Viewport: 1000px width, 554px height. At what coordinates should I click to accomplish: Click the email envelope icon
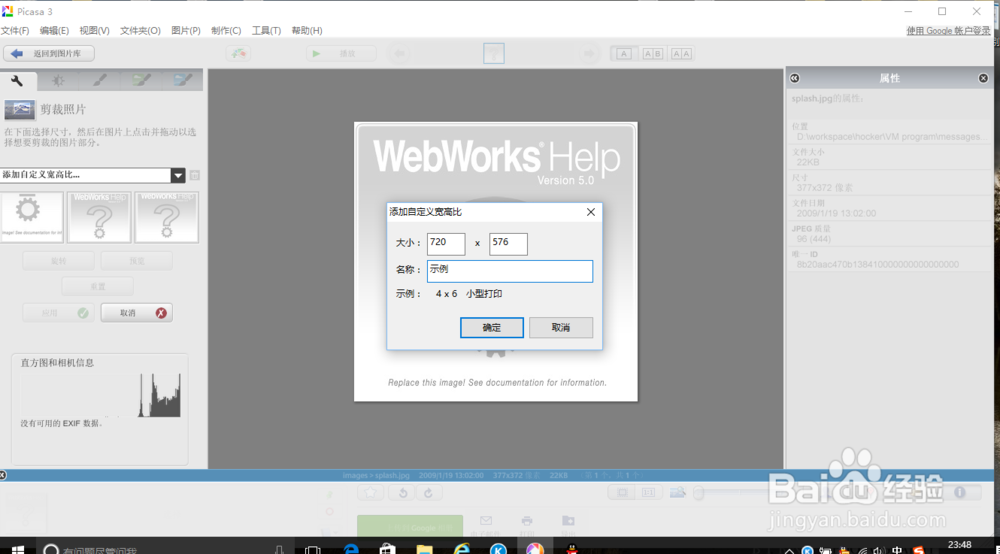[486, 521]
